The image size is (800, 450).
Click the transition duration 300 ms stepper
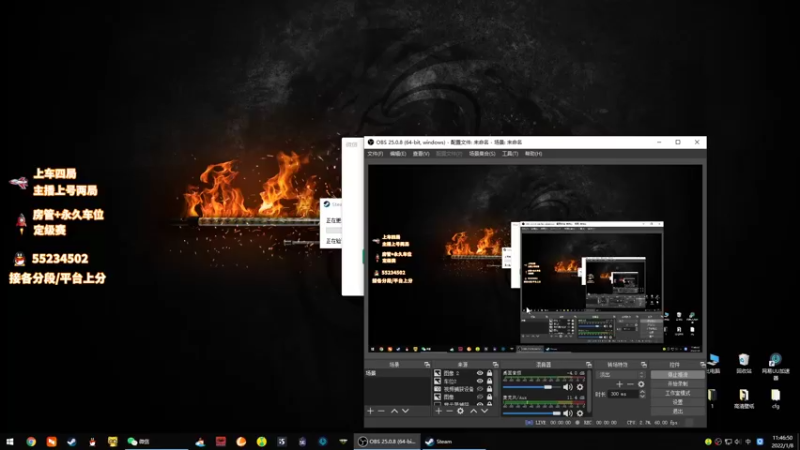(x=642, y=394)
